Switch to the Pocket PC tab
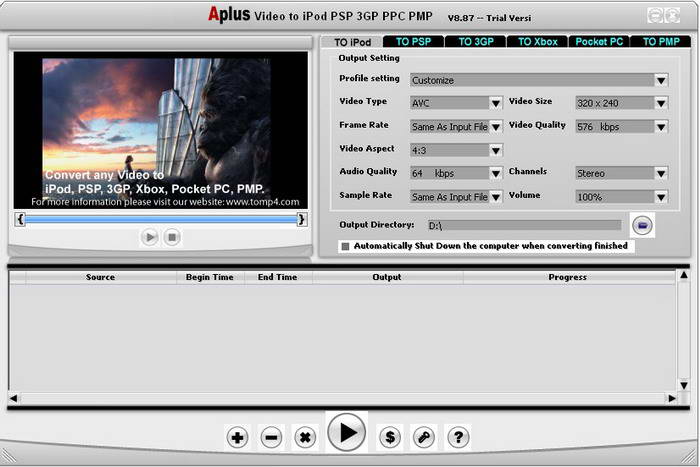This screenshot has height=467, width=700. pos(599,42)
